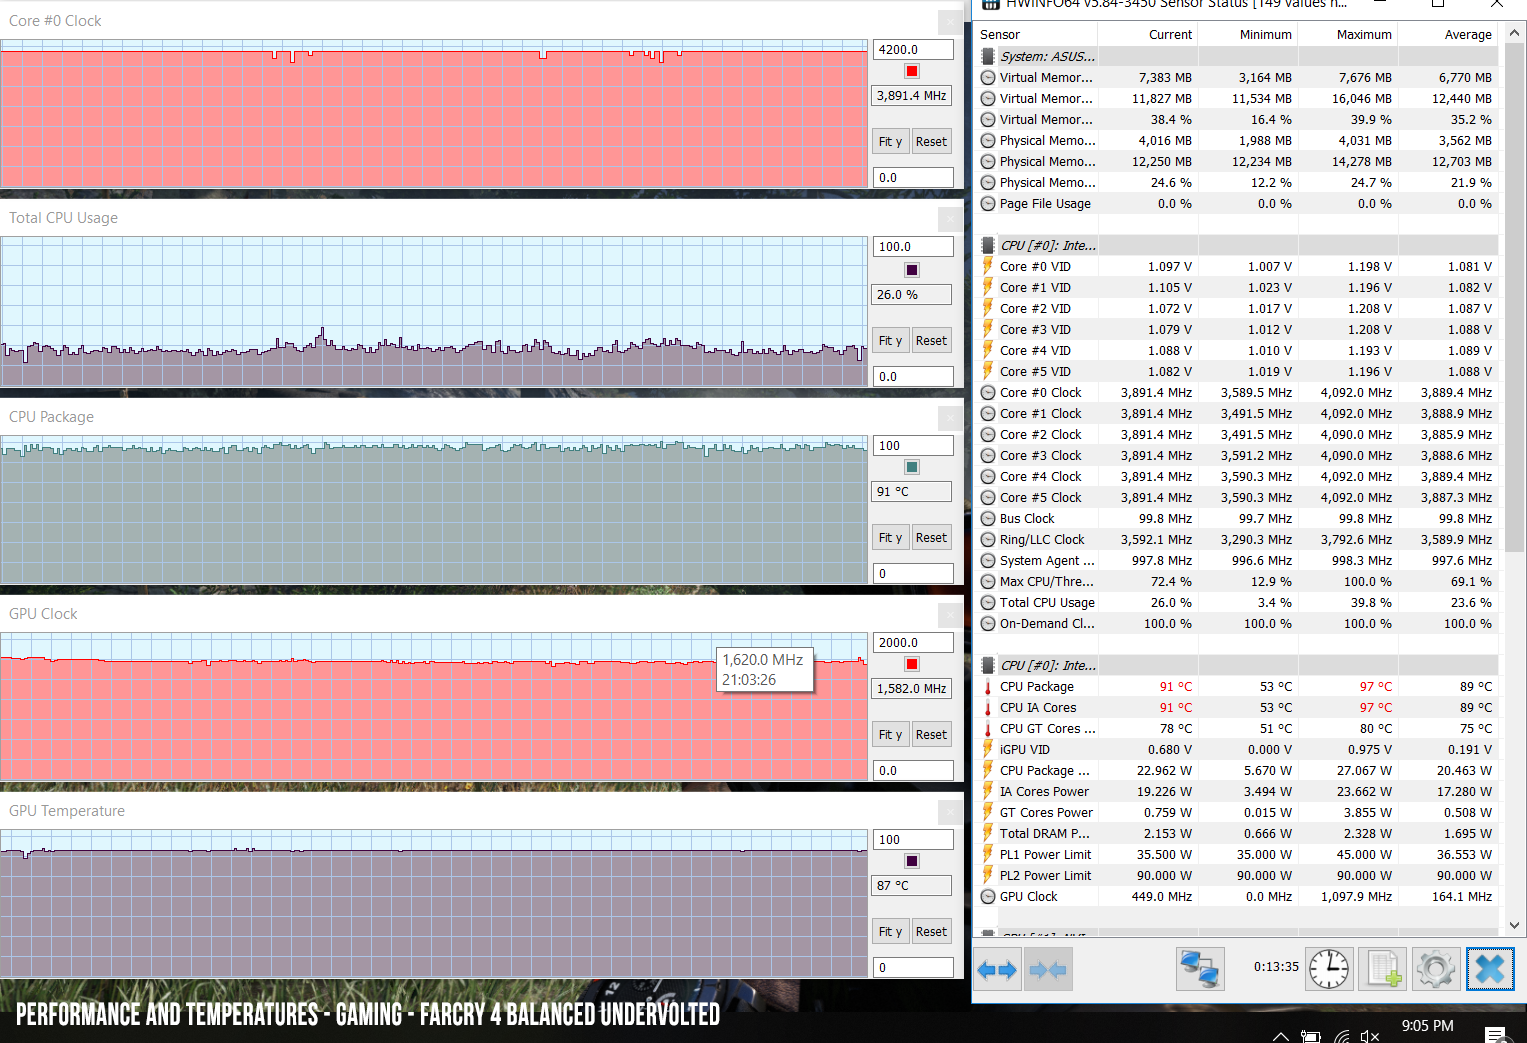Edit the 100.0 max field of Total CPU Usage
The width and height of the screenshot is (1527, 1043).
tap(913, 246)
